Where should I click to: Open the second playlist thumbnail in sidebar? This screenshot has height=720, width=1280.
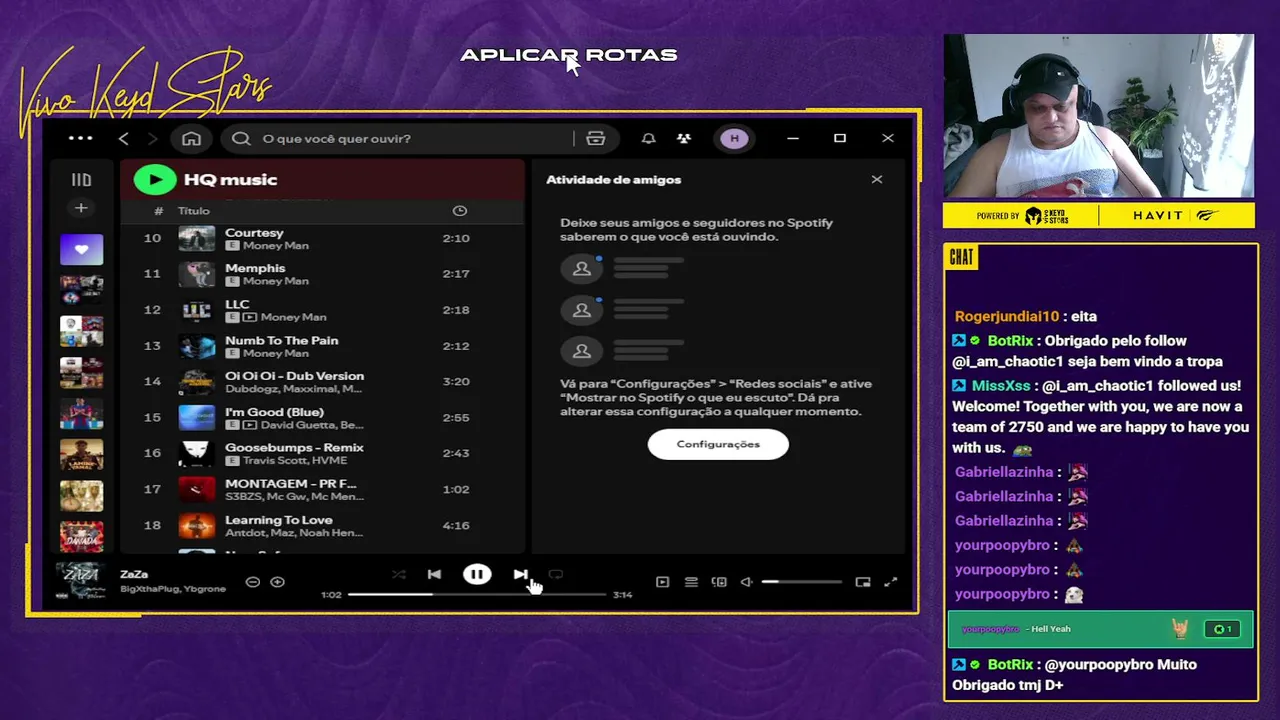pyautogui.click(x=81, y=290)
